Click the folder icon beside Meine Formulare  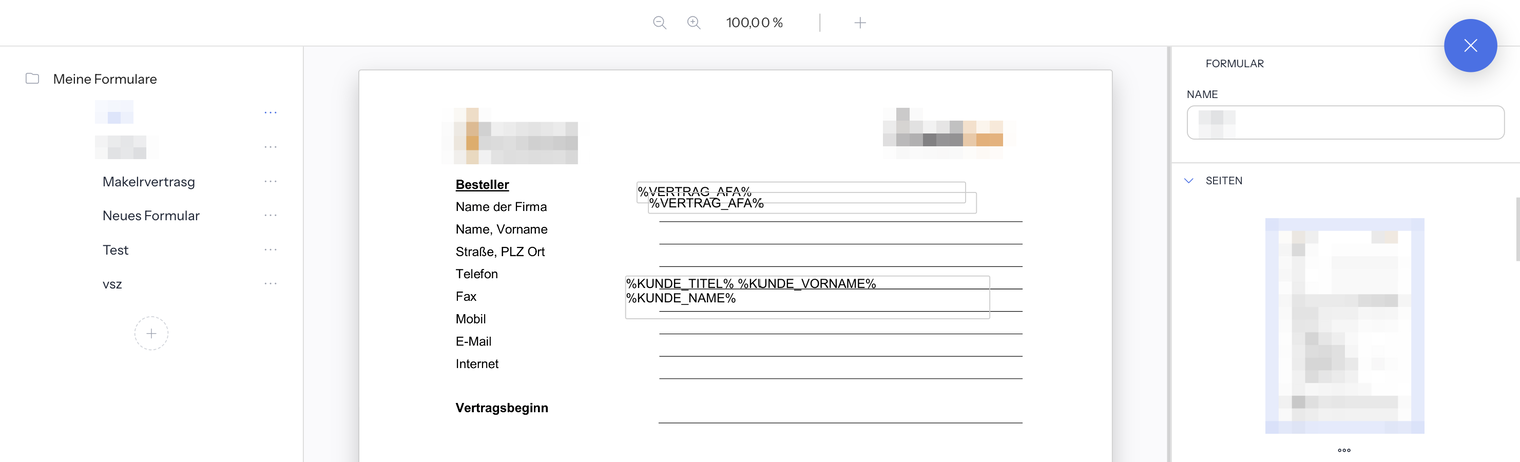coord(32,79)
